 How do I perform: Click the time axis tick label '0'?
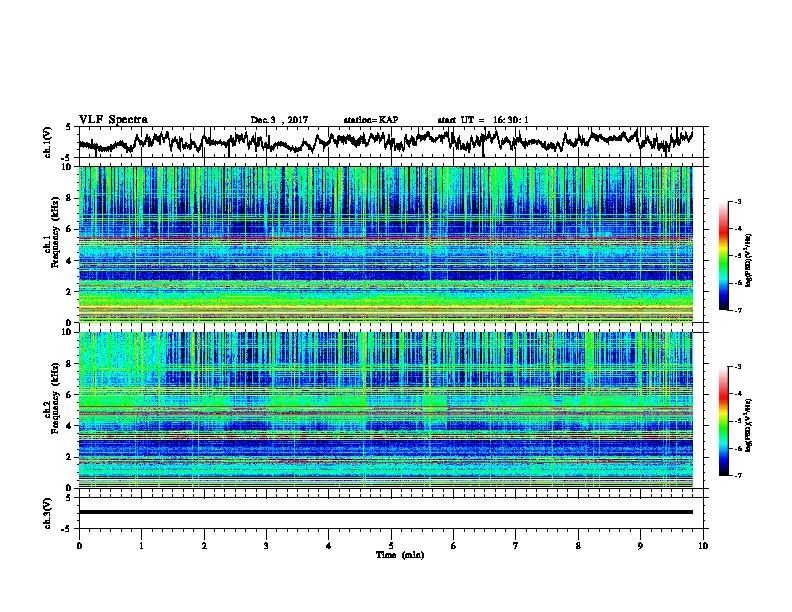pos(79,546)
